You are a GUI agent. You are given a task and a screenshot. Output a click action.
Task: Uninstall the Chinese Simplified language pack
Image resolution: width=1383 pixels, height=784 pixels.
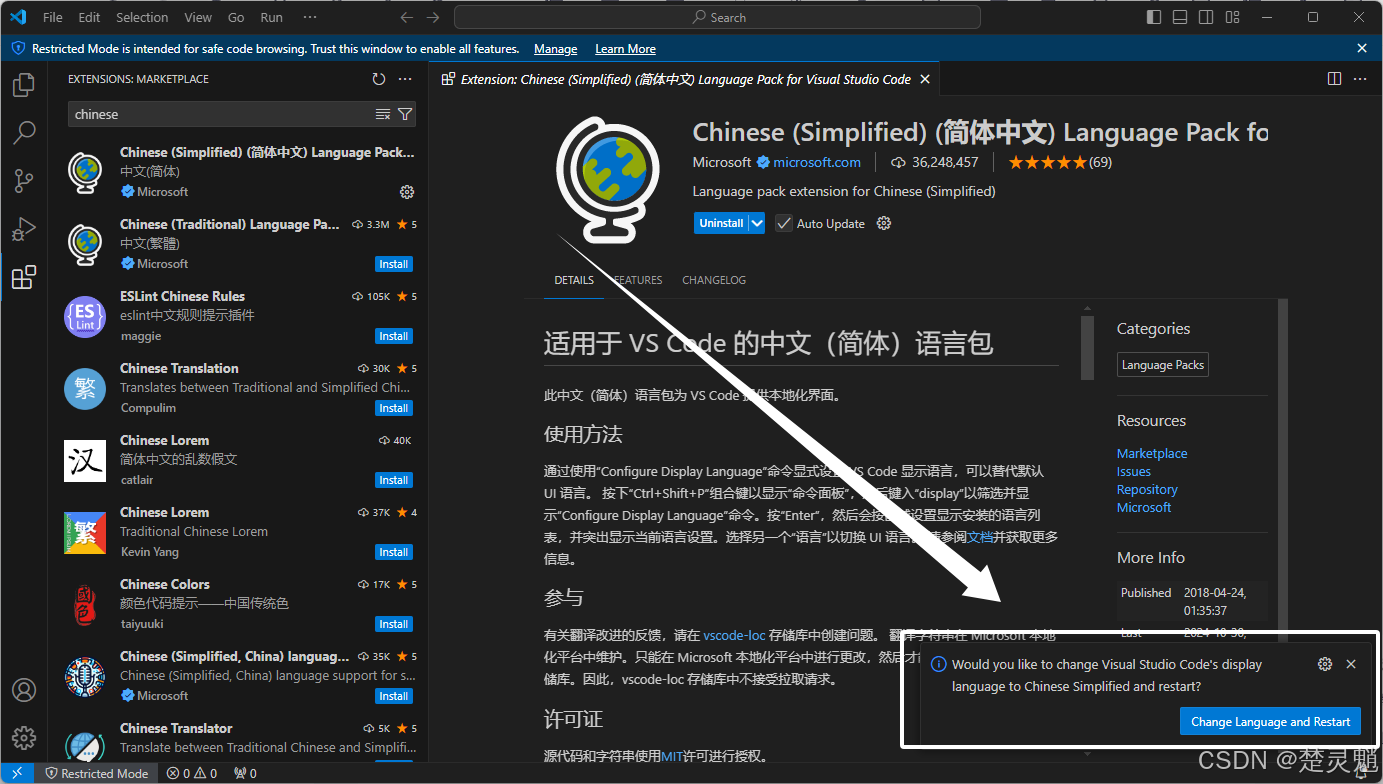click(x=721, y=224)
